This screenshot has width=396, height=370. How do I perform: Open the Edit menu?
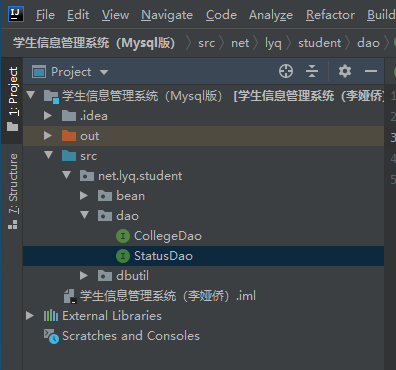[78, 15]
